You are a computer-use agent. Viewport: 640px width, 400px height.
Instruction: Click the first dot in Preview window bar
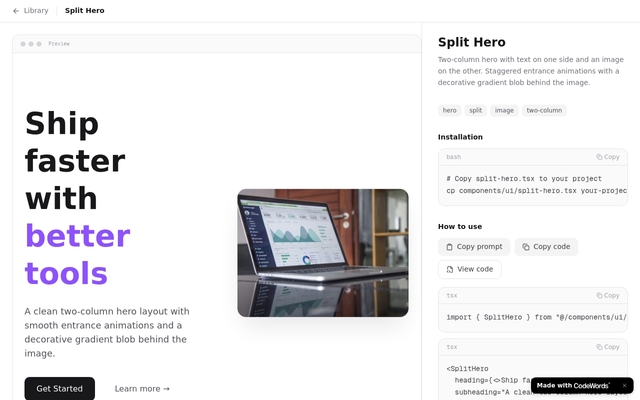coord(23,44)
